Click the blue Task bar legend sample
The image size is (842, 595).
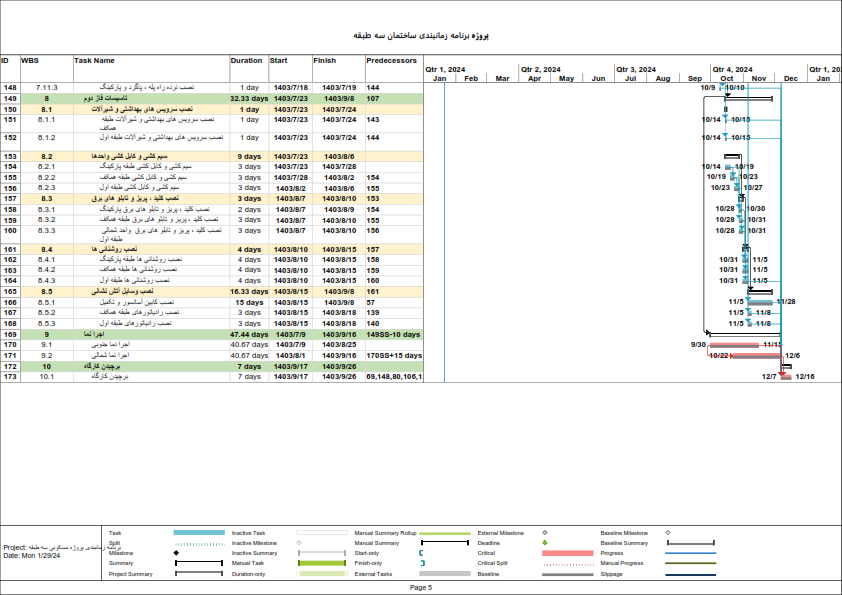199,533
